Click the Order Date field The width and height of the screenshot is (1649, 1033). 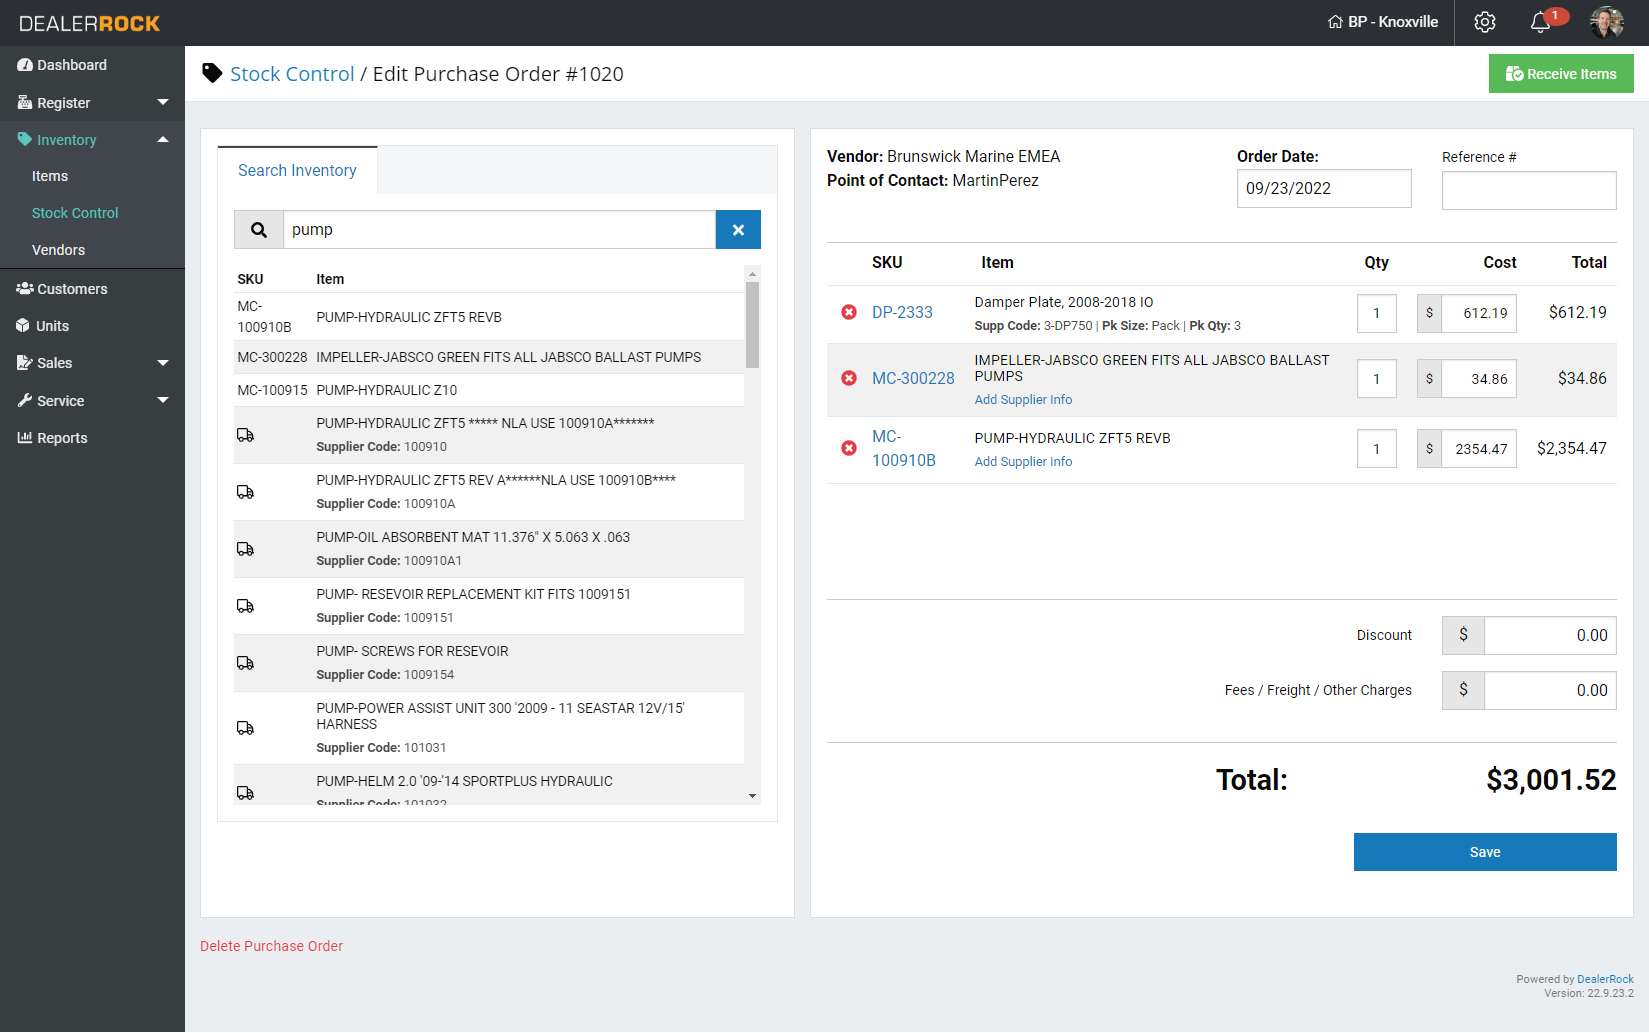[1324, 188]
